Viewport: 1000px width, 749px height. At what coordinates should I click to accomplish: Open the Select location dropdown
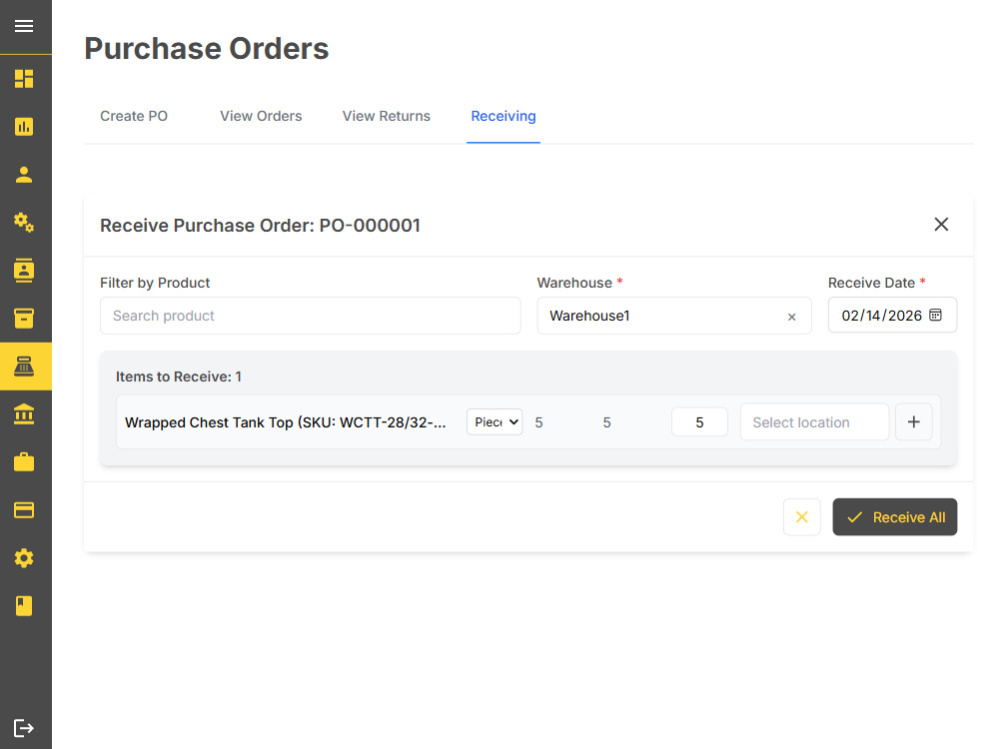click(814, 422)
